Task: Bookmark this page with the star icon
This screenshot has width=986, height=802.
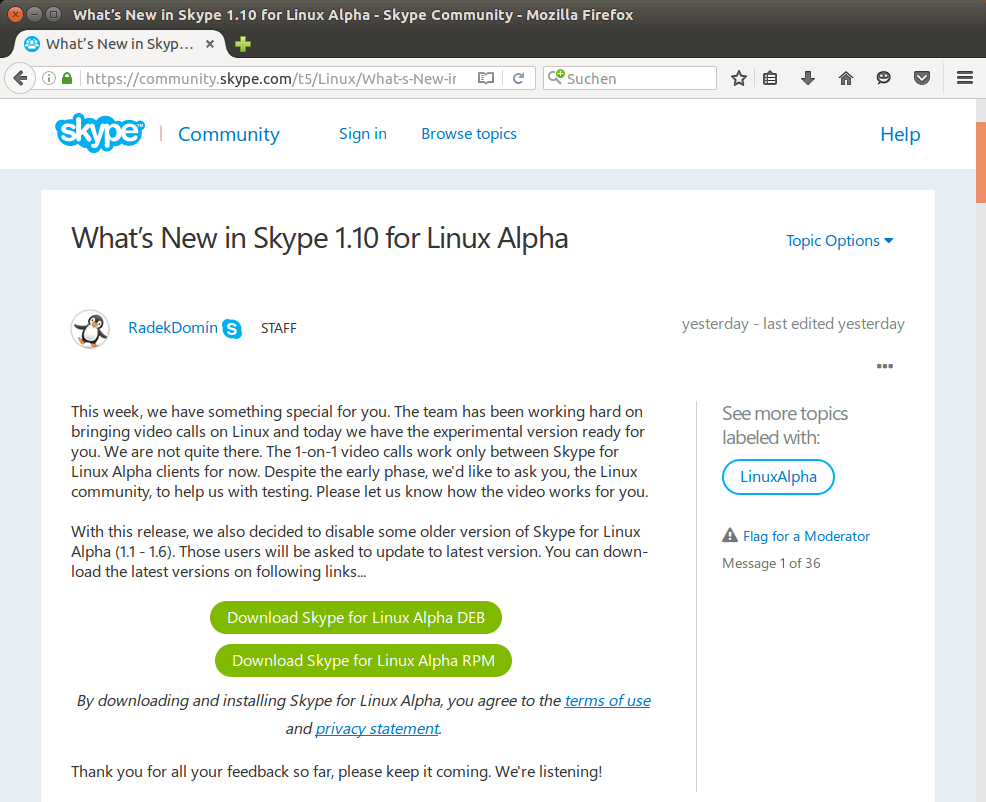Action: pos(739,78)
